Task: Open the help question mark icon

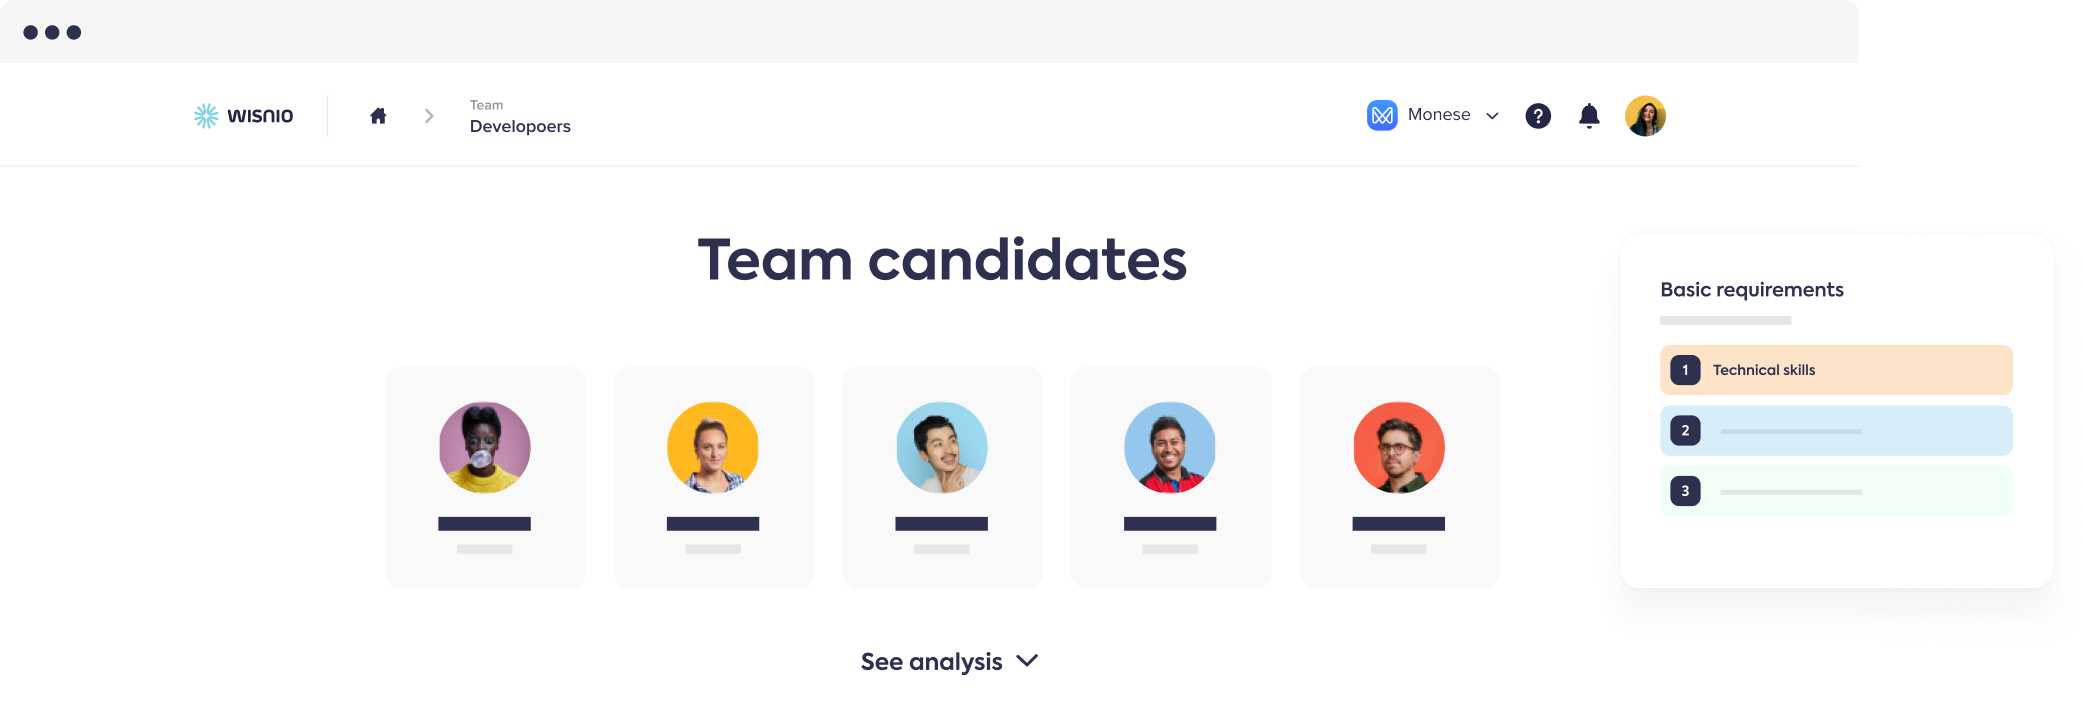Action: [1538, 116]
